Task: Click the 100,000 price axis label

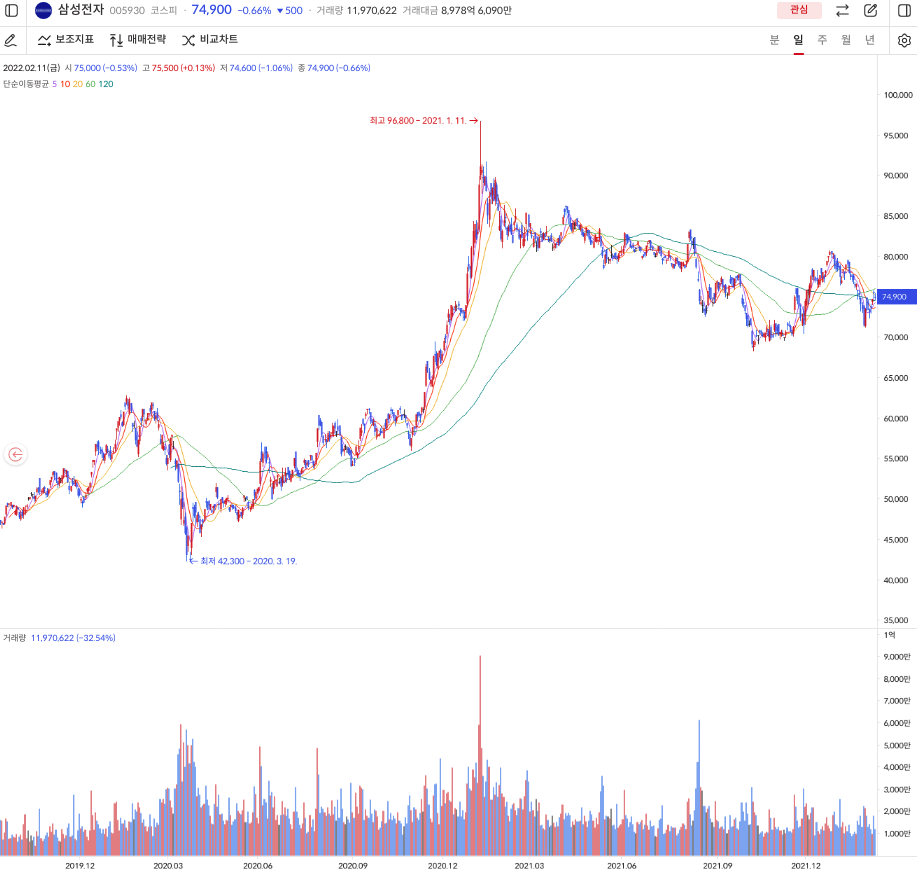Action: tap(898, 95)
